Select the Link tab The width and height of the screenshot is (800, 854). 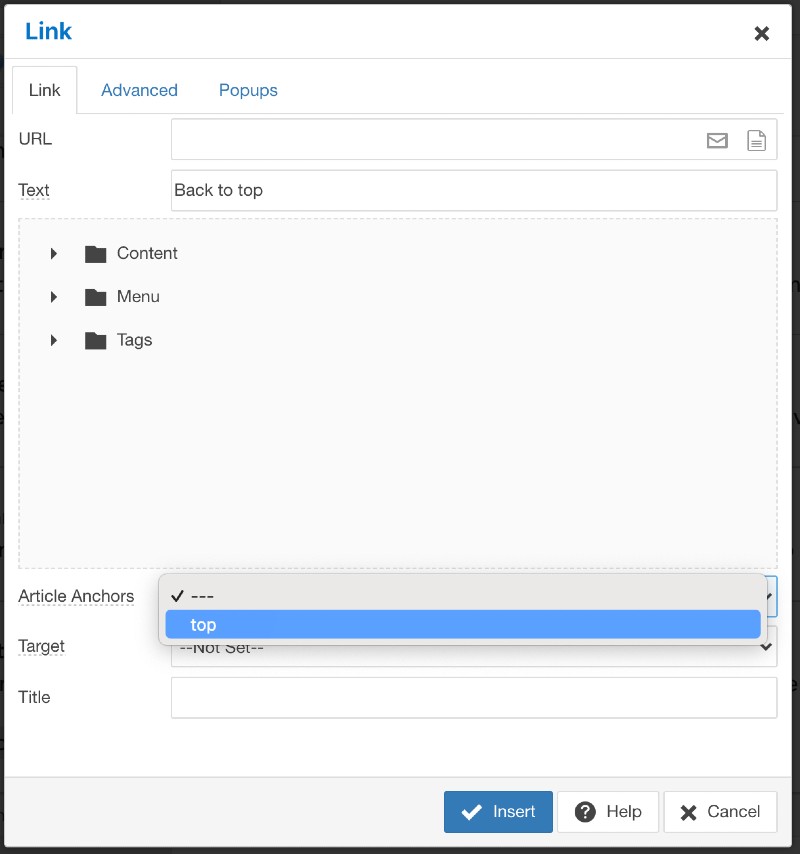click(45, 90)
